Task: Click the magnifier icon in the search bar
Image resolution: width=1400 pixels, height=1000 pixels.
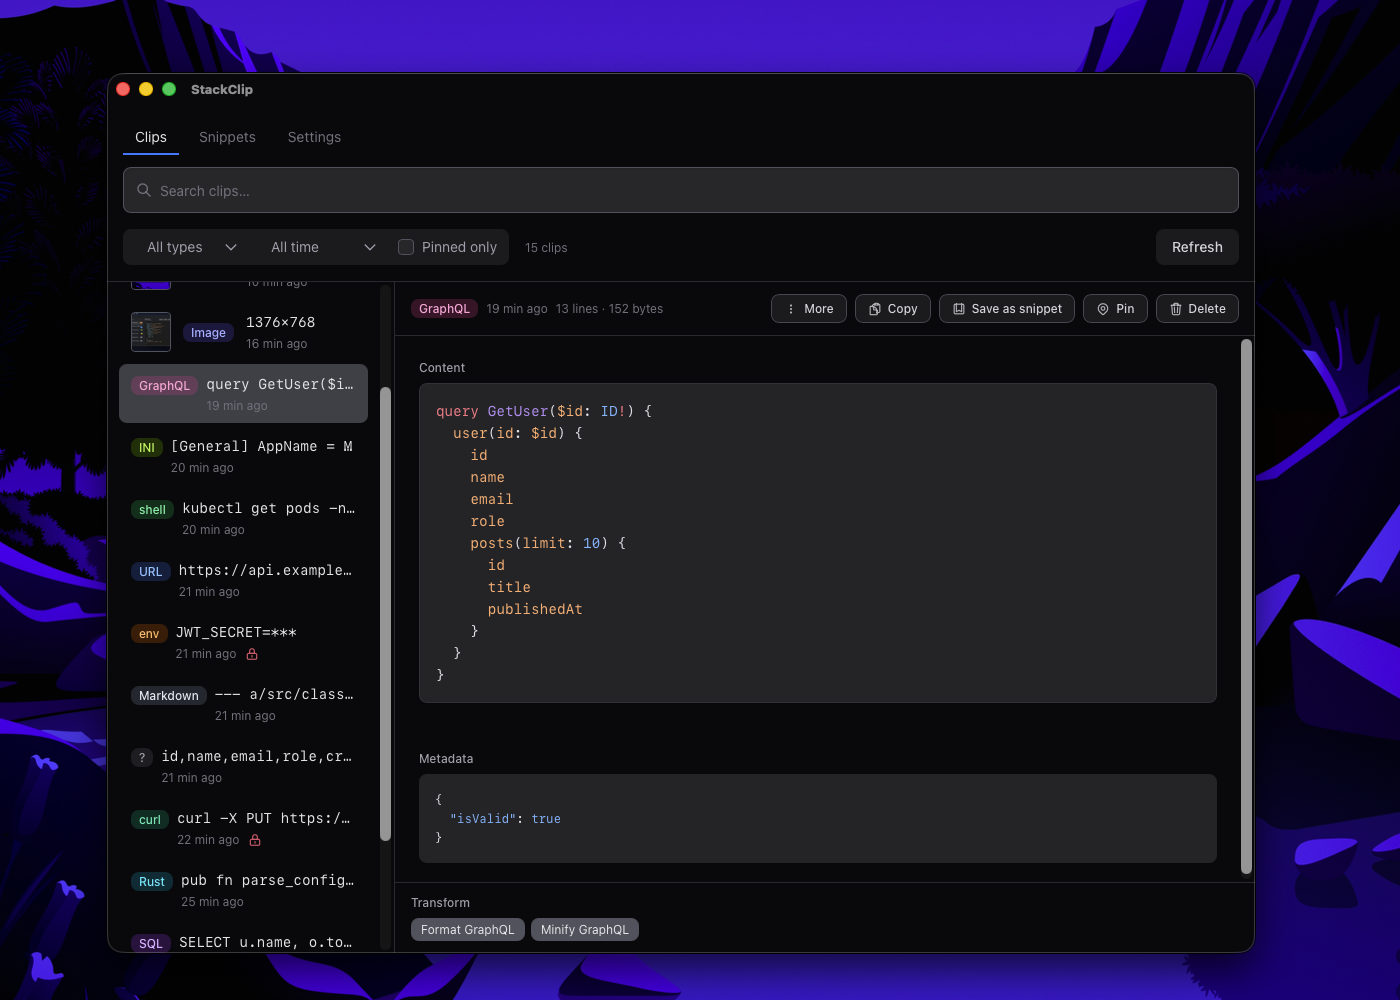Action: (x=144, y=190)
